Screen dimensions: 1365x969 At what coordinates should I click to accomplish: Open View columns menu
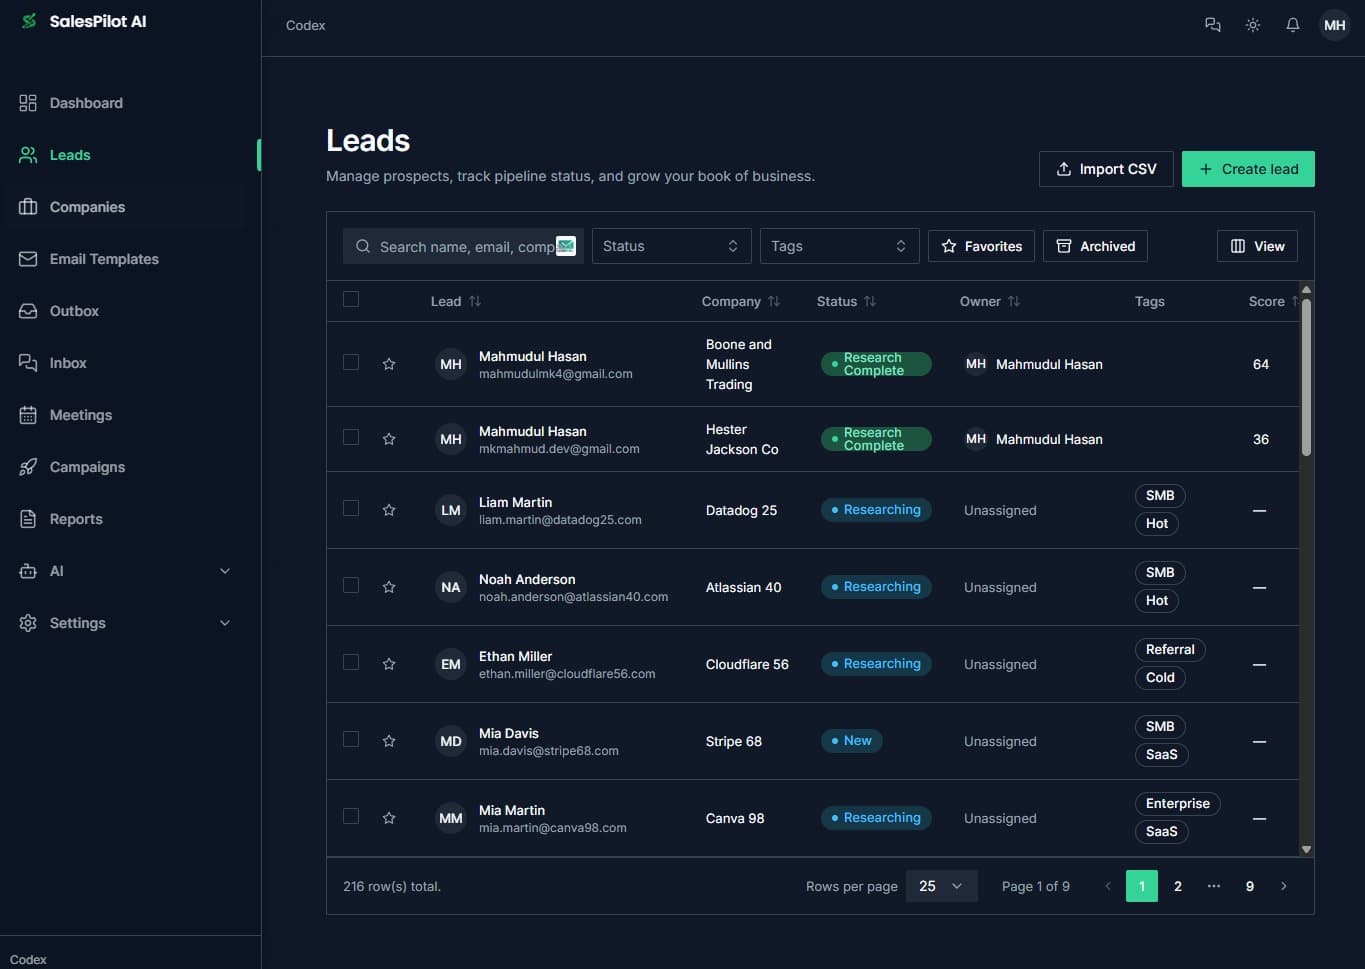(1257, 246)
